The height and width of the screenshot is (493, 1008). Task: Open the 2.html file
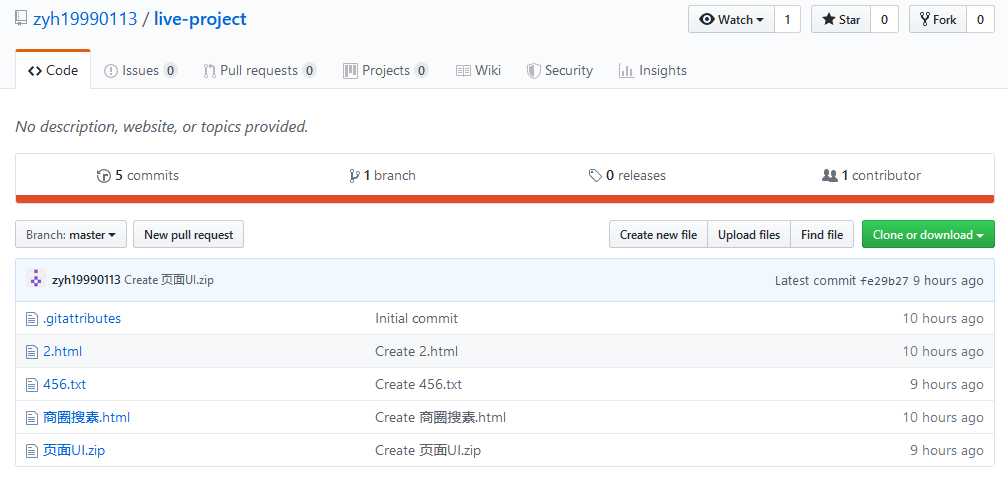pos(62,352)
